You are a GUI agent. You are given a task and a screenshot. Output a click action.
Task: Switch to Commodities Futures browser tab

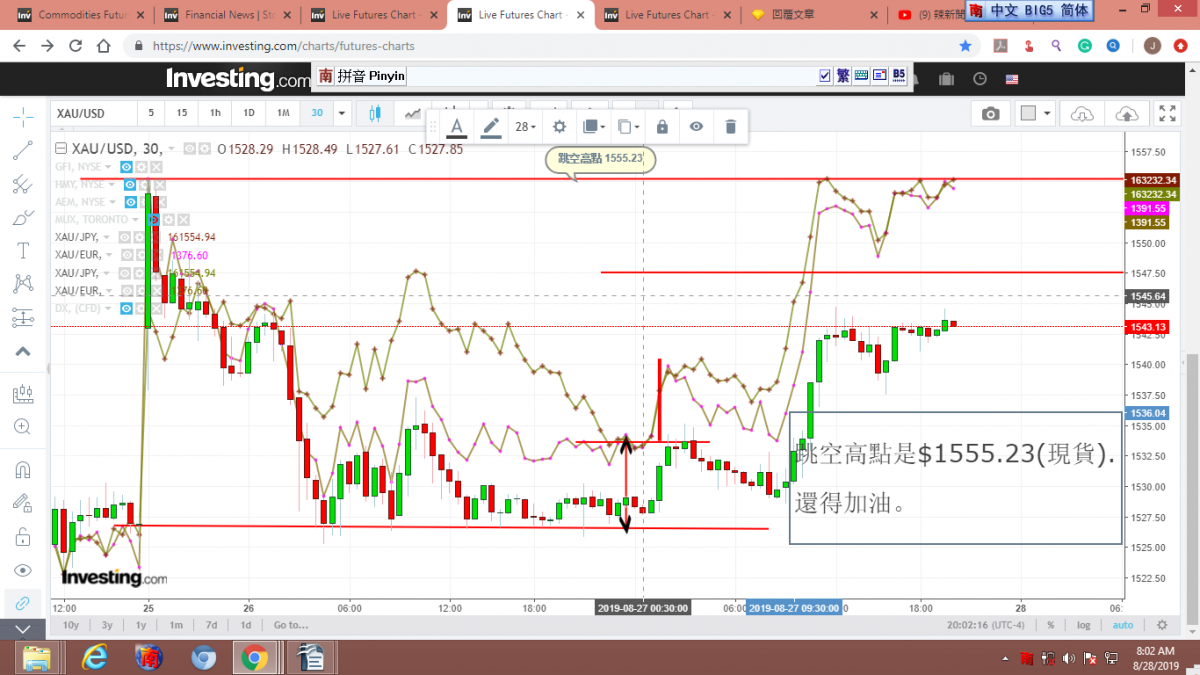(80, 15)
